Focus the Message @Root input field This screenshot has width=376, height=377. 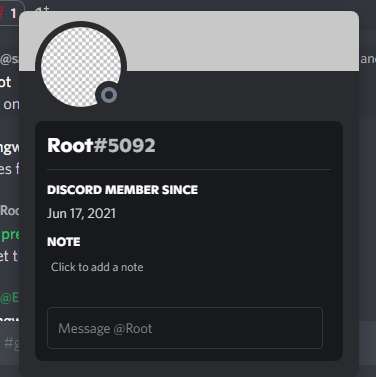coord(185,328)
